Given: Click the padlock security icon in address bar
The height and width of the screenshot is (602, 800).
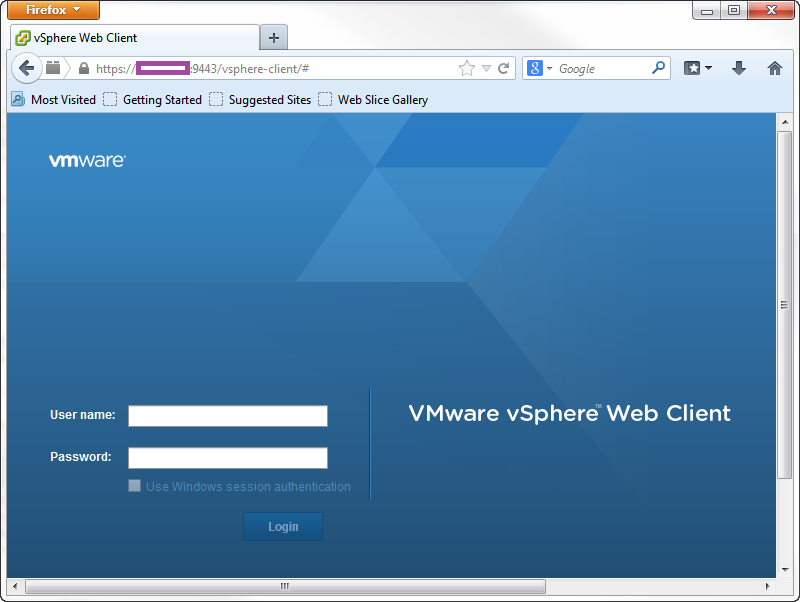Looking at the screenshot, I should [84, 68].
